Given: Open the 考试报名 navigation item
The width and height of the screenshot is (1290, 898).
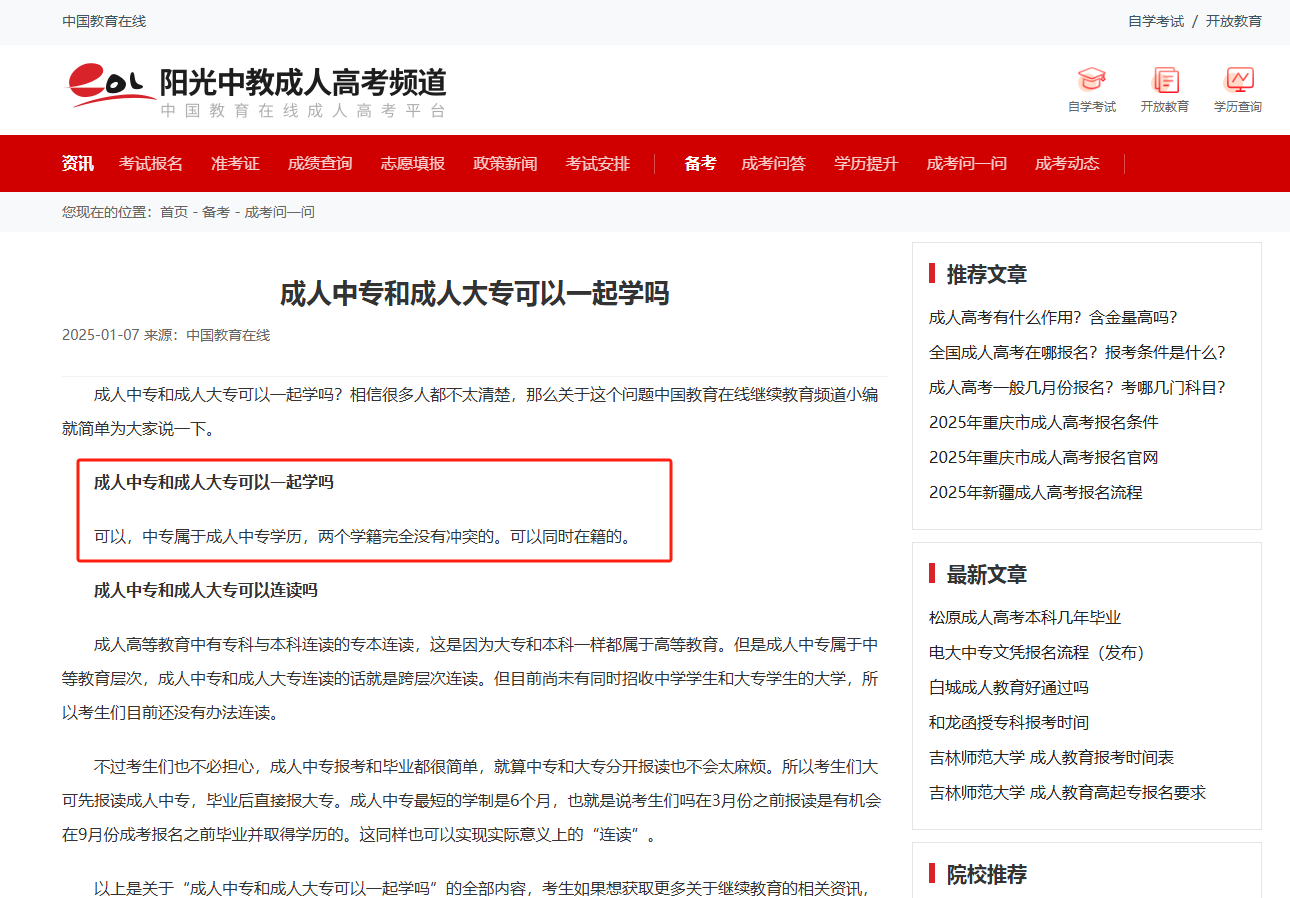Looking at the screenshot, I should tap(151, 163).
